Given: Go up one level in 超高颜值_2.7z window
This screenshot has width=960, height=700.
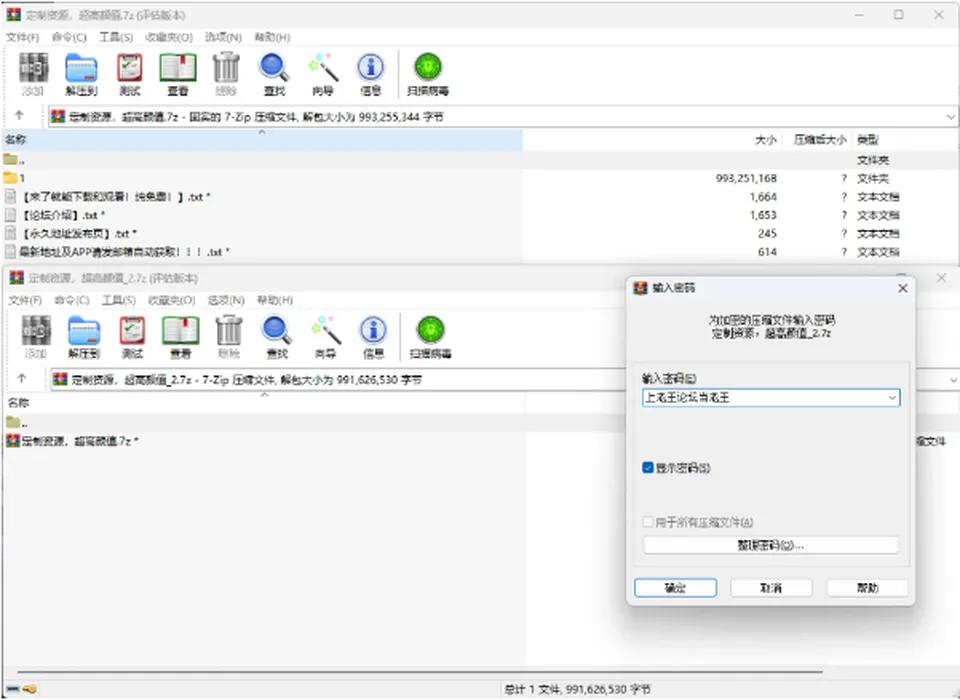Looking at the screenshot, I should pos(21,378).
